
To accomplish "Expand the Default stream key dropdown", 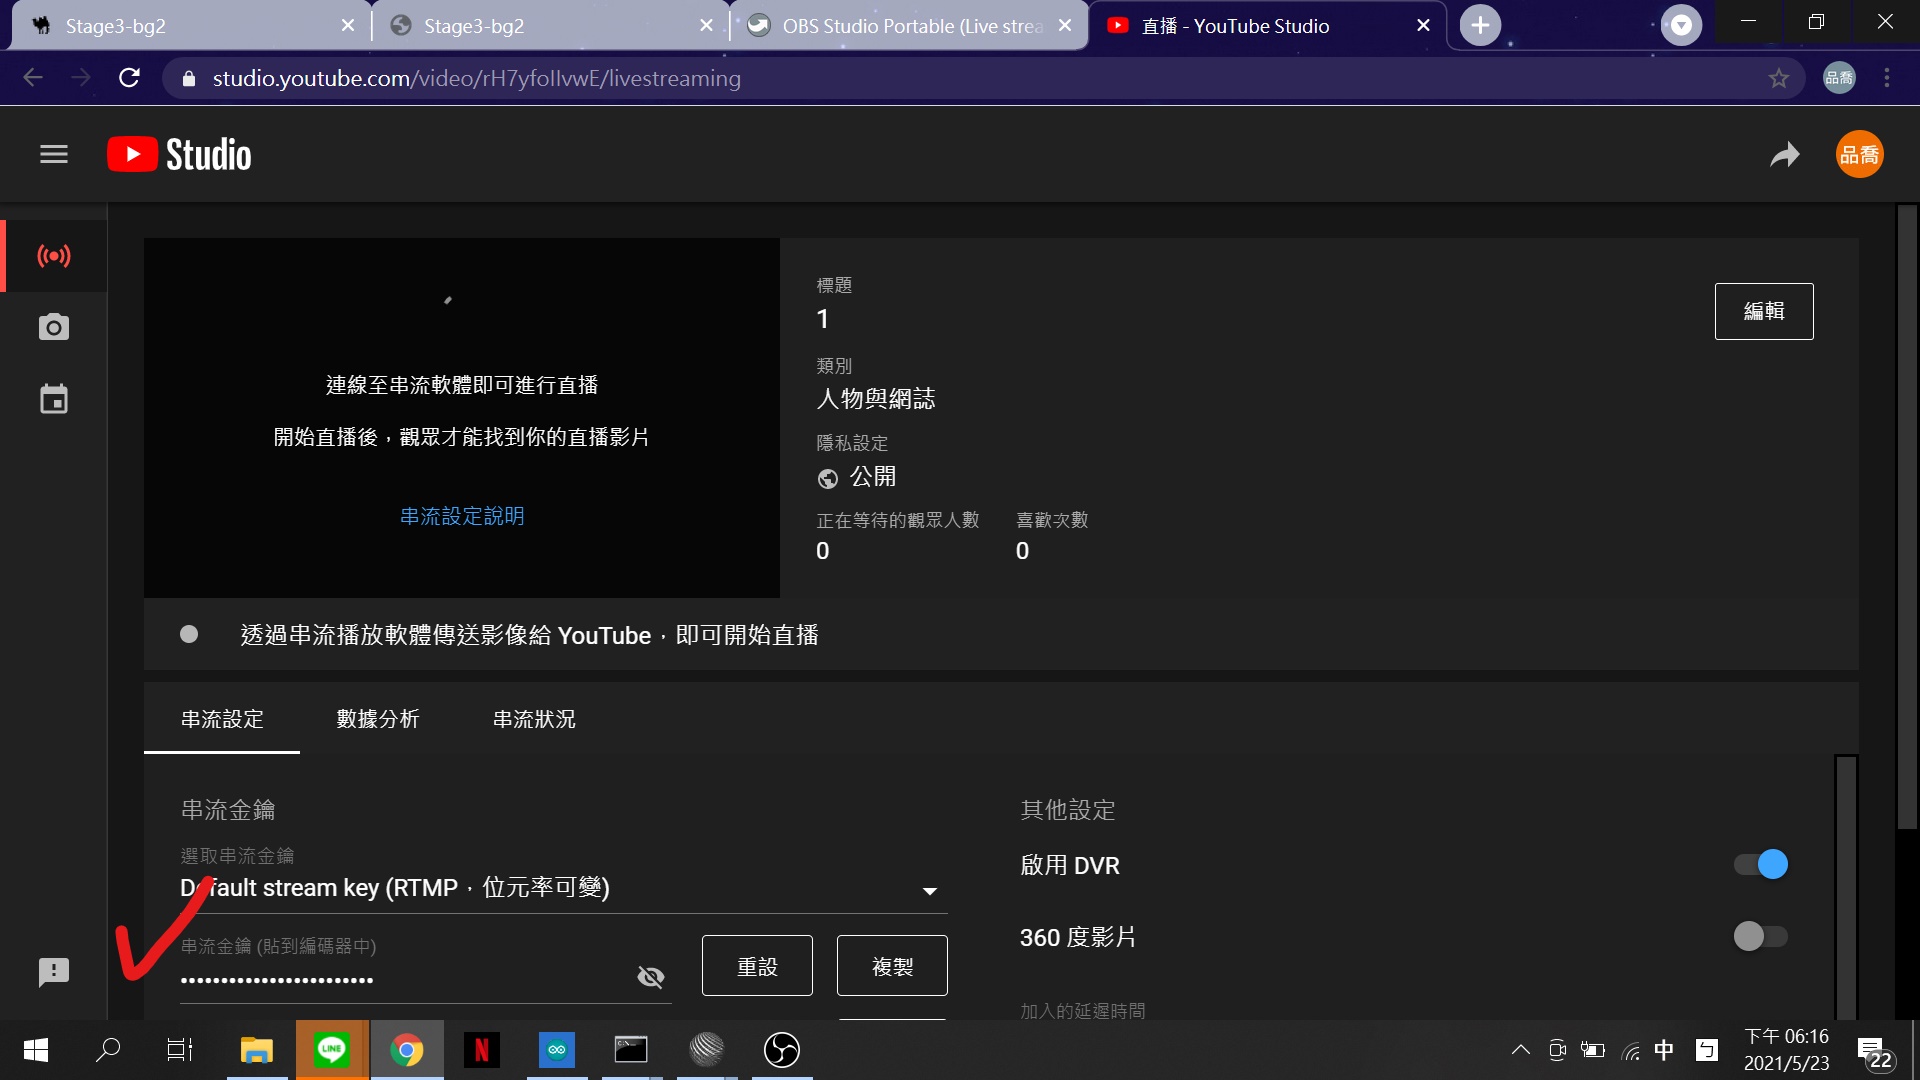I will pos(929,890).
